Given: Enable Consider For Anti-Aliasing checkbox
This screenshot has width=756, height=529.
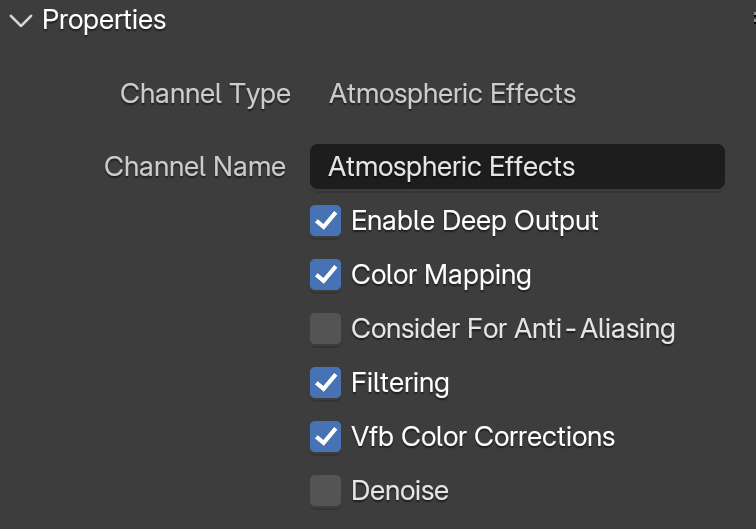Looking at the screenshot, I should click(x=325, y=329).
